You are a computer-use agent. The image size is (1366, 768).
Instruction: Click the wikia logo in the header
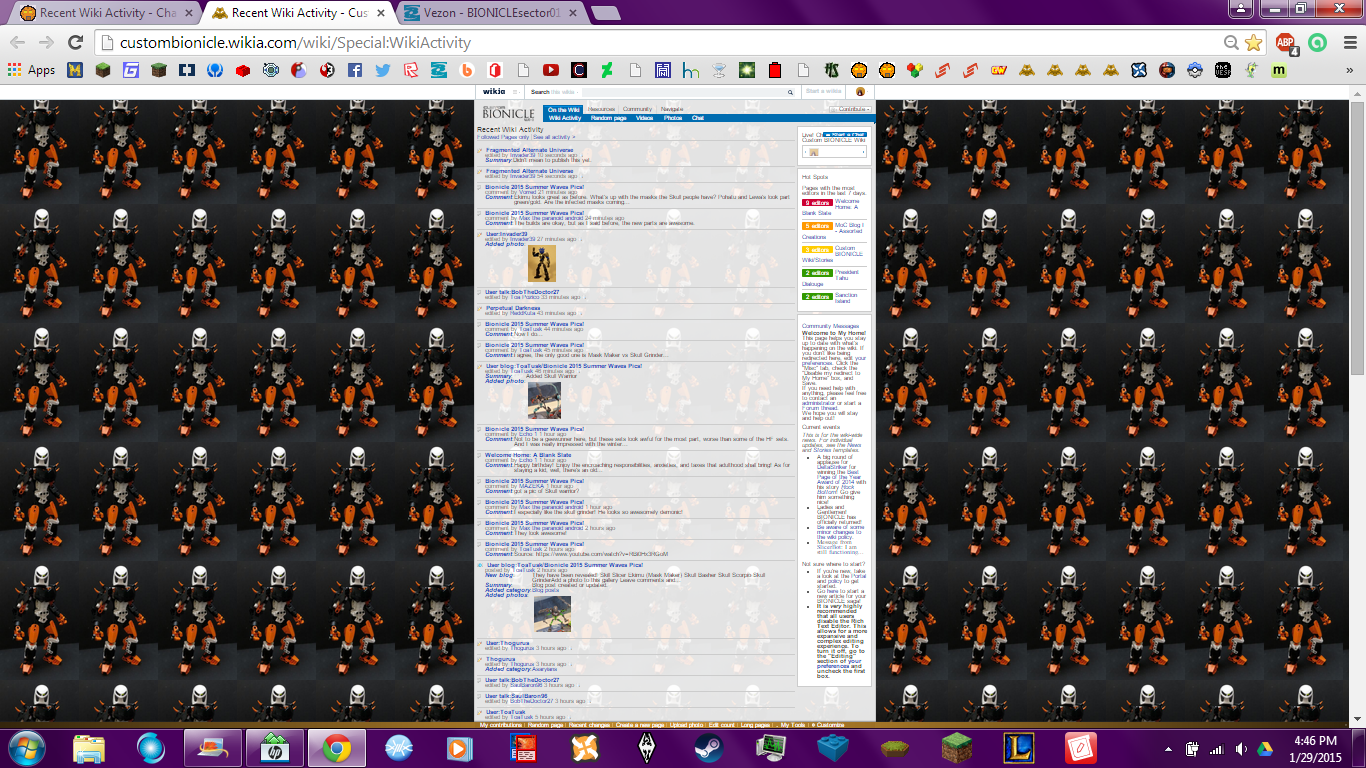pyautogui.click(x=494, y=91)
